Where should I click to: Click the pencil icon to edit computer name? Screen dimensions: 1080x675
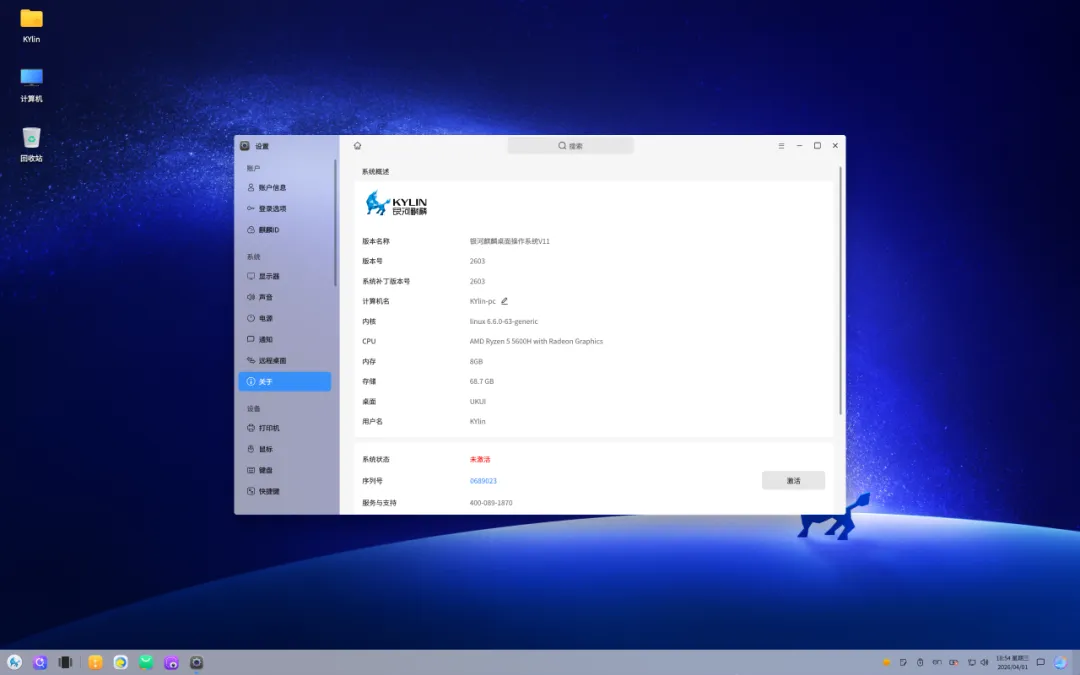[504, 301]
